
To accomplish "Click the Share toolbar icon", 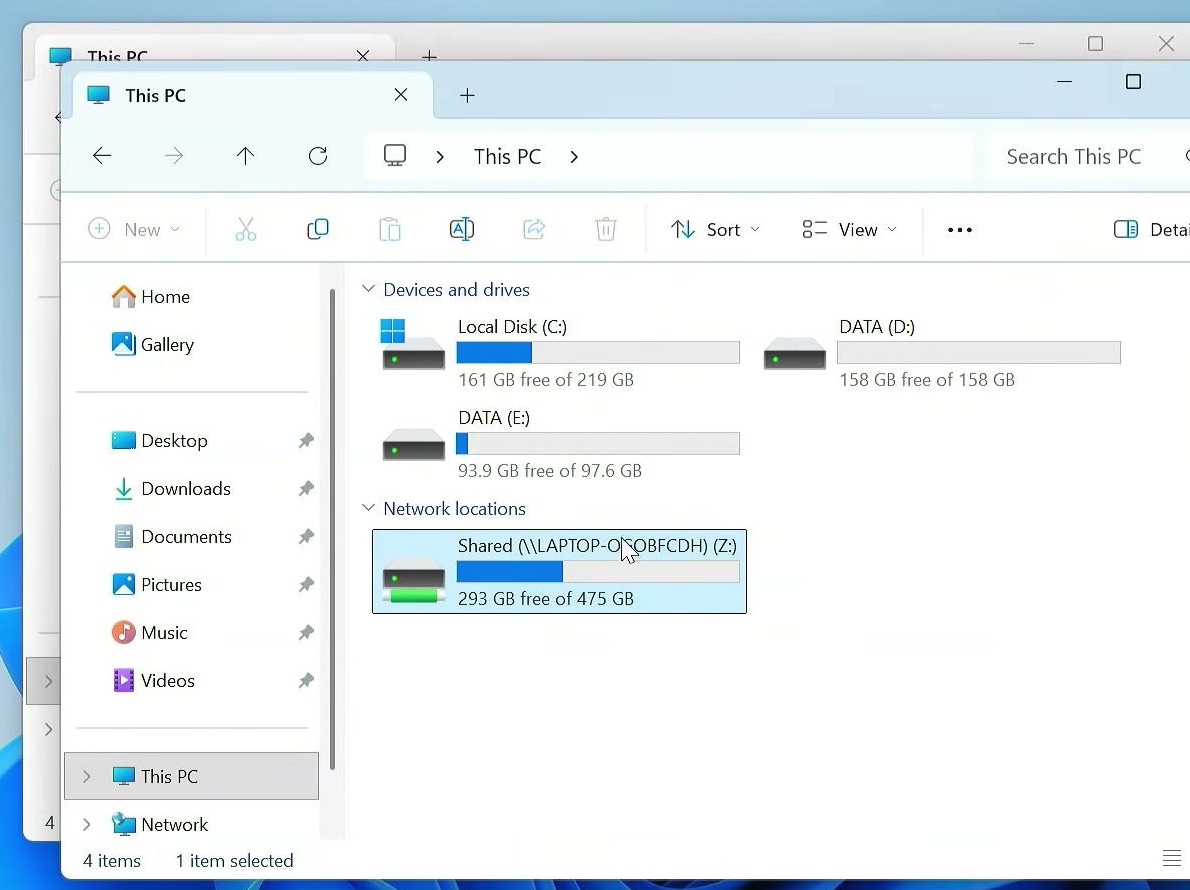I will pyautogui.click(x=534, y=229).
